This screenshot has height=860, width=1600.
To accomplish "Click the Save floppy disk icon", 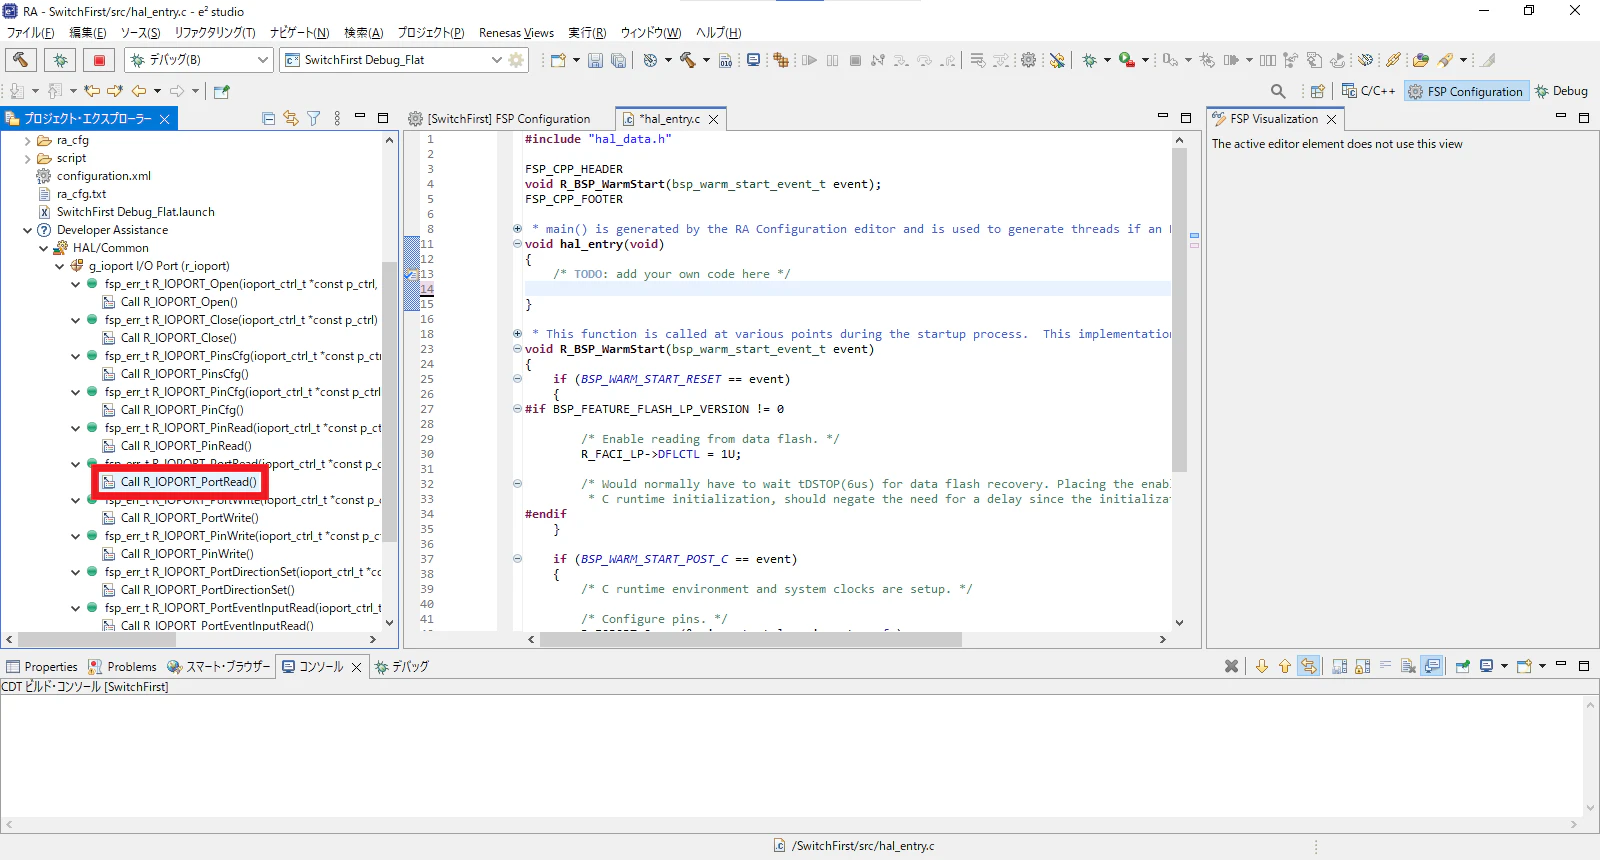I will (595, 61).
